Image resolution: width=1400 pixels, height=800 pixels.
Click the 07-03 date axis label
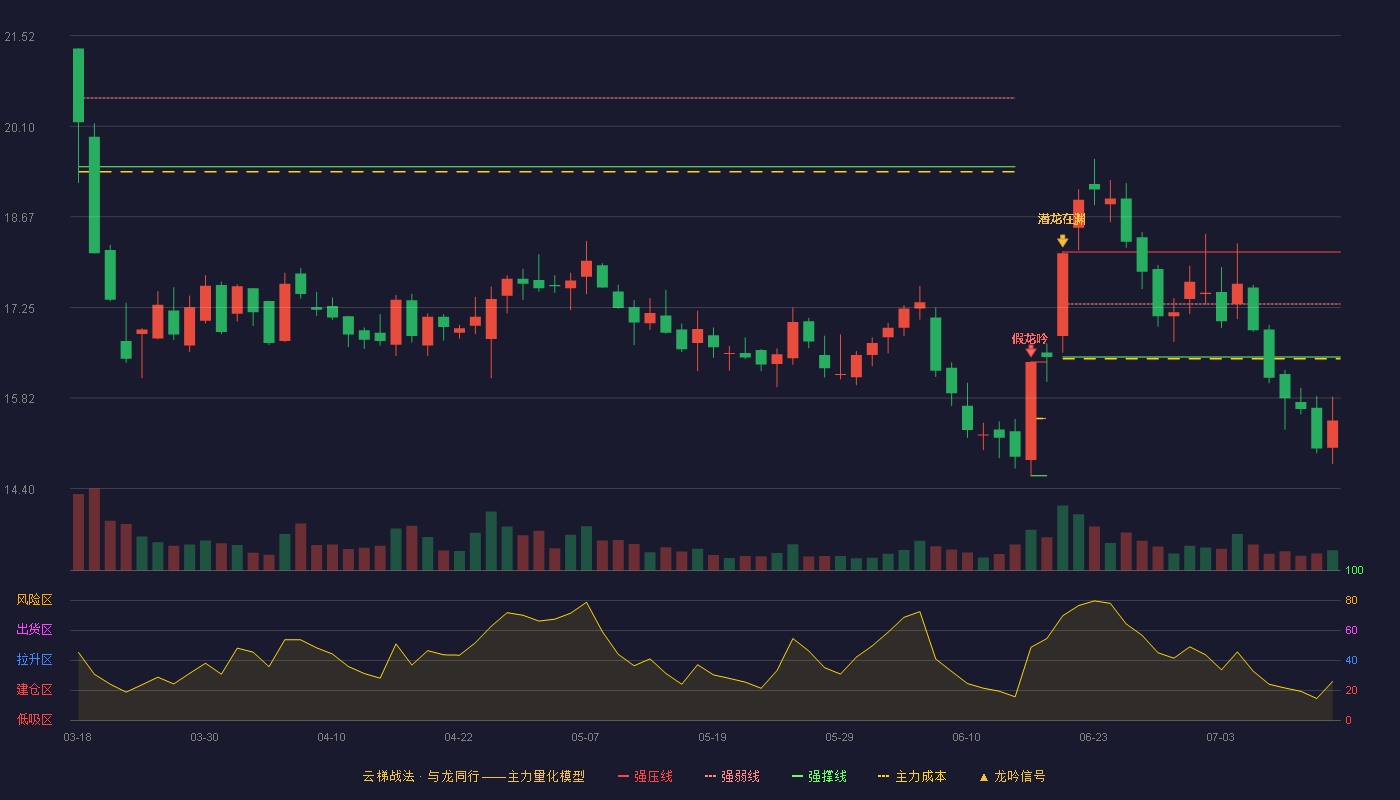pos(1220,737)
